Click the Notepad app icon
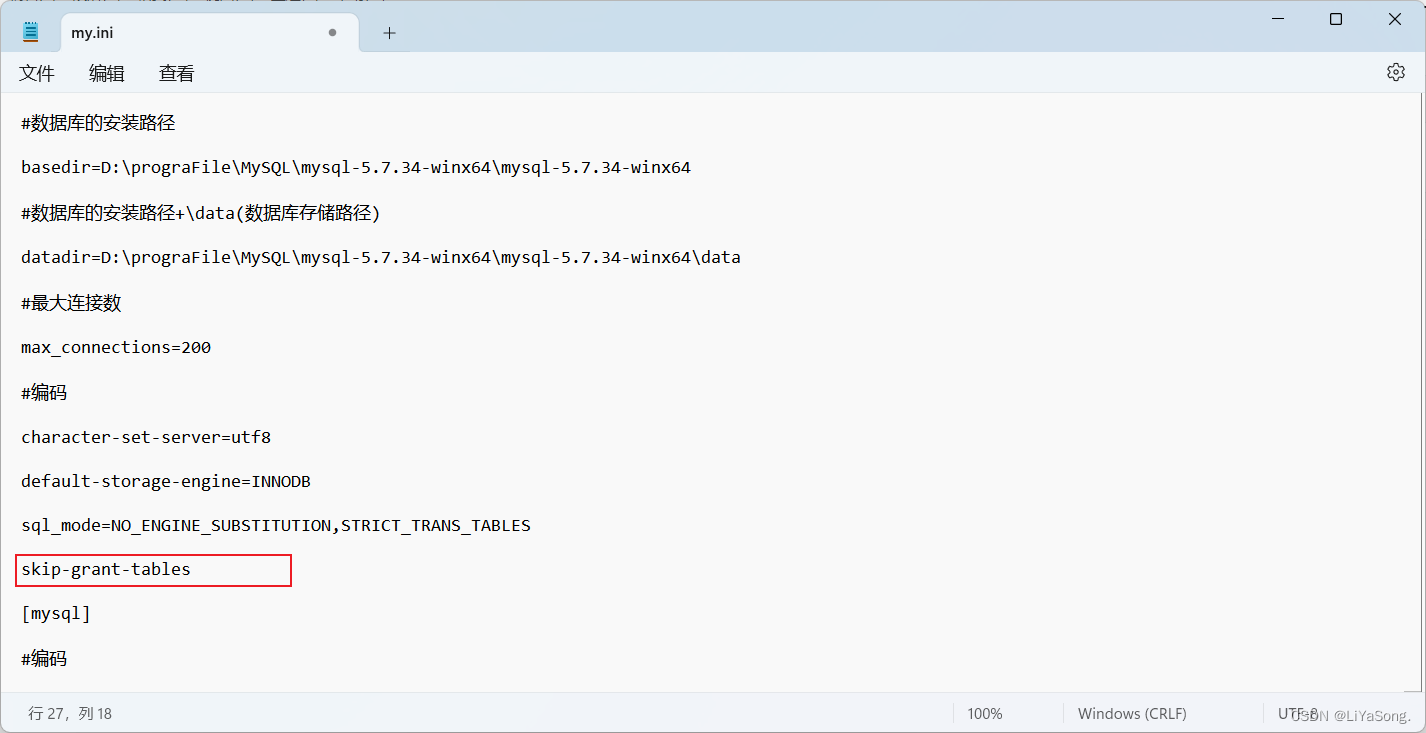The height and width of the screenshot is (733, 1426). pyautogui.click(x=31, y=32)
